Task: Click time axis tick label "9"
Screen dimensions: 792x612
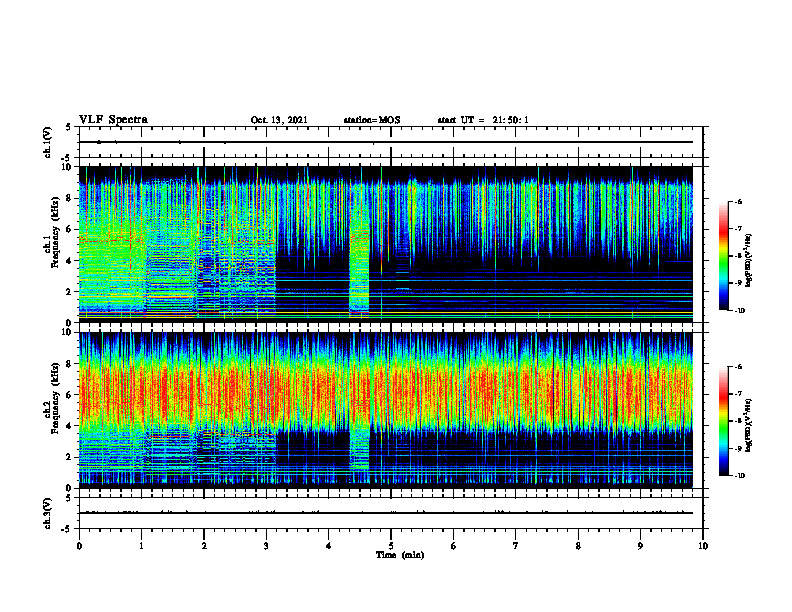Action: pos(640,546)
